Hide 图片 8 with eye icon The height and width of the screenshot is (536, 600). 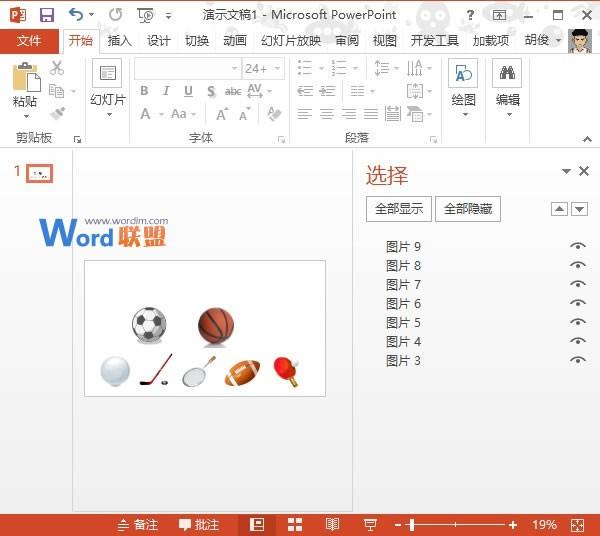(x=578, y=265)
